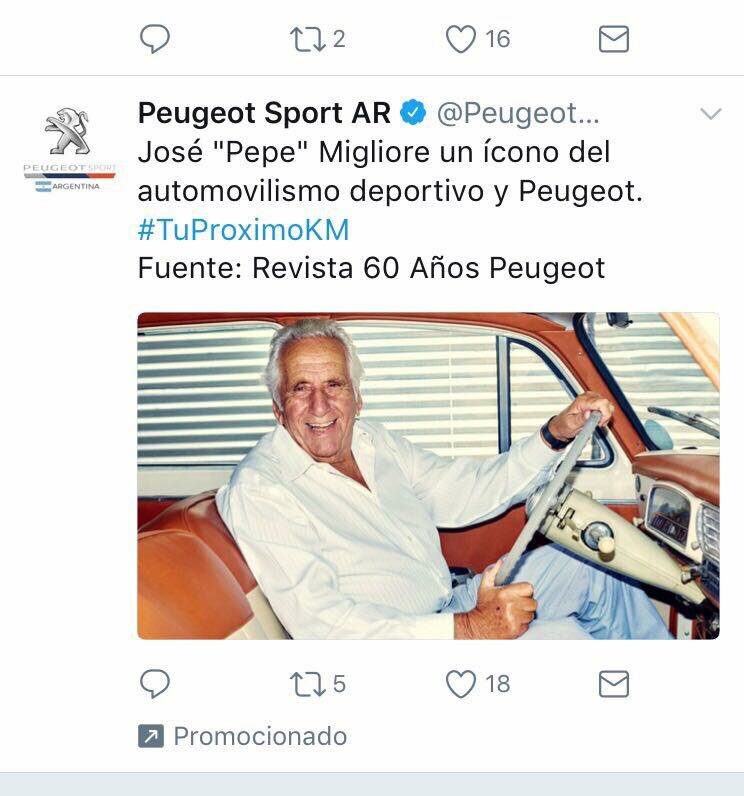This screenshot has height=796, width=744.
Task: Like the Peugeot Sport AR tweet
Action: pyautogui.click(x=461, y=684)
